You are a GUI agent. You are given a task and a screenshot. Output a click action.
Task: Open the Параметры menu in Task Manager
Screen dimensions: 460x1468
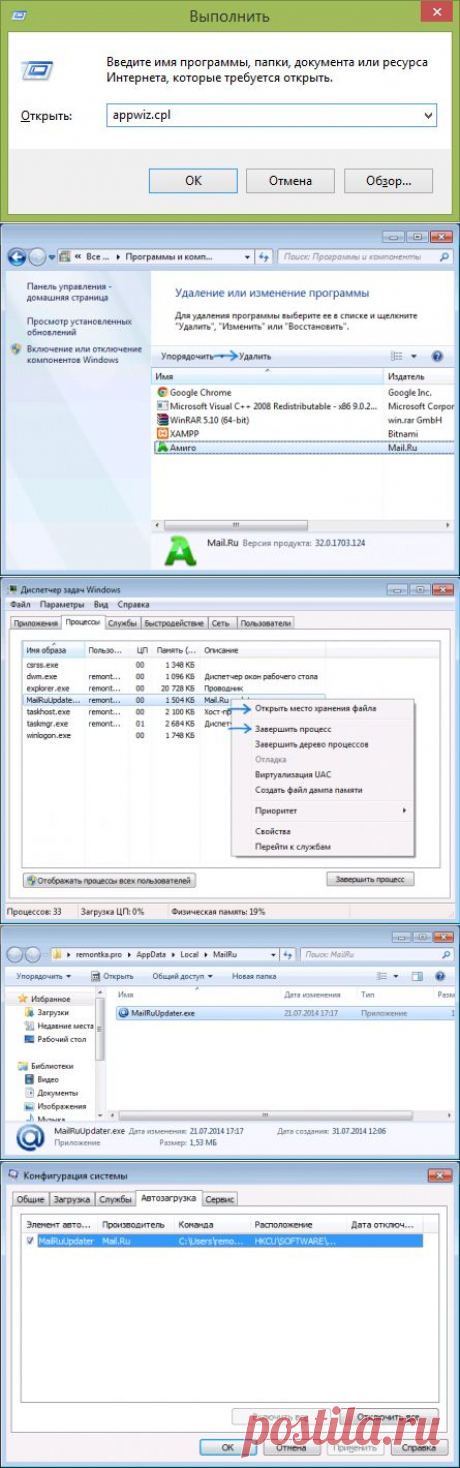coord(62,605)
